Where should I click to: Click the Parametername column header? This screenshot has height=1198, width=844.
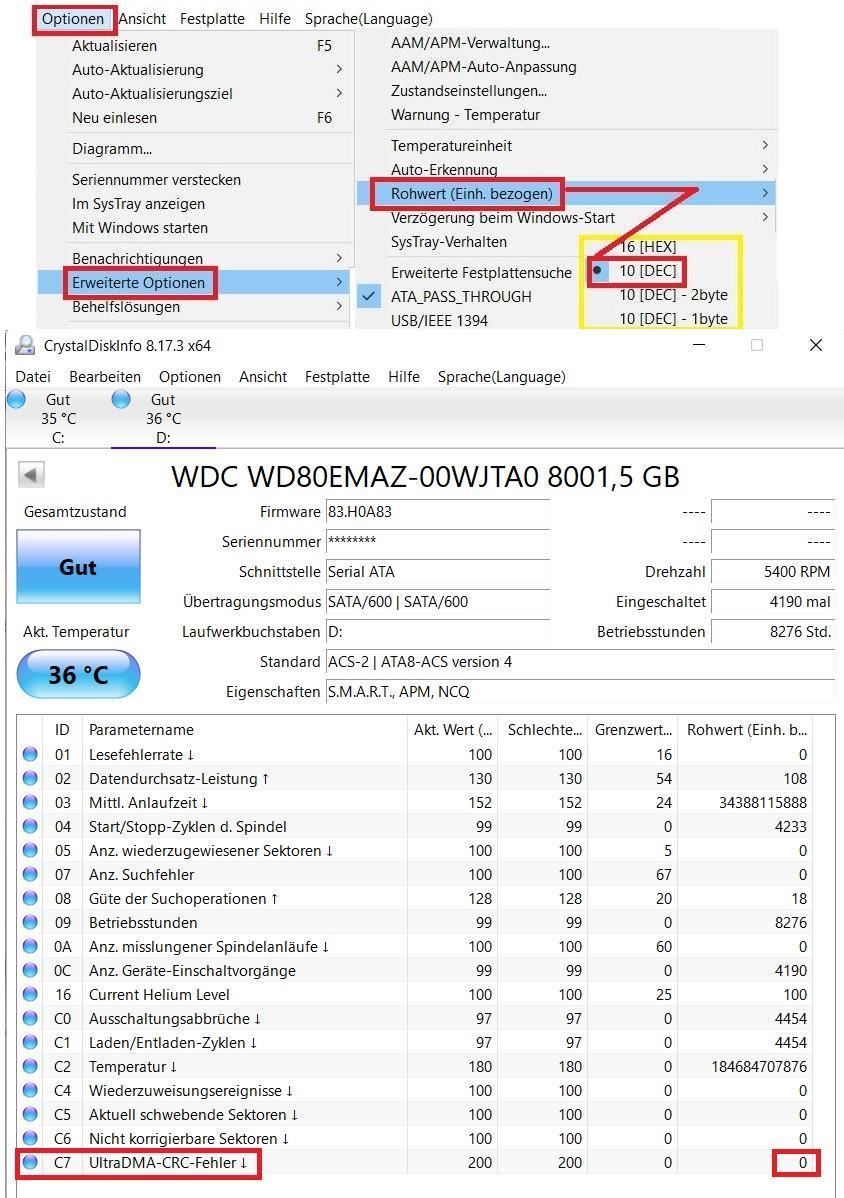pyautogui.click(x=244, y=730)
